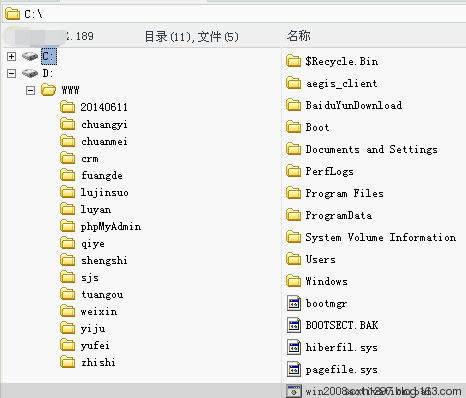
Task: Select Documents and Settings entry
Action: tap(372, 149)
